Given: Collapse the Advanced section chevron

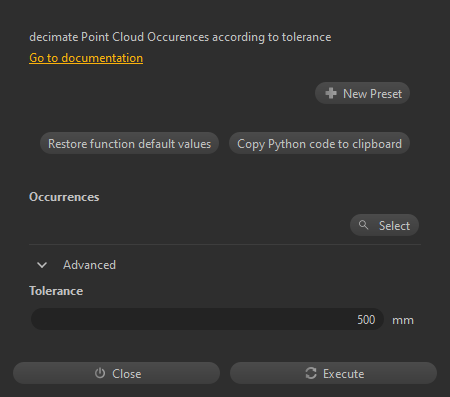Looking at the screenshot, I should click(x=42, y=265).
